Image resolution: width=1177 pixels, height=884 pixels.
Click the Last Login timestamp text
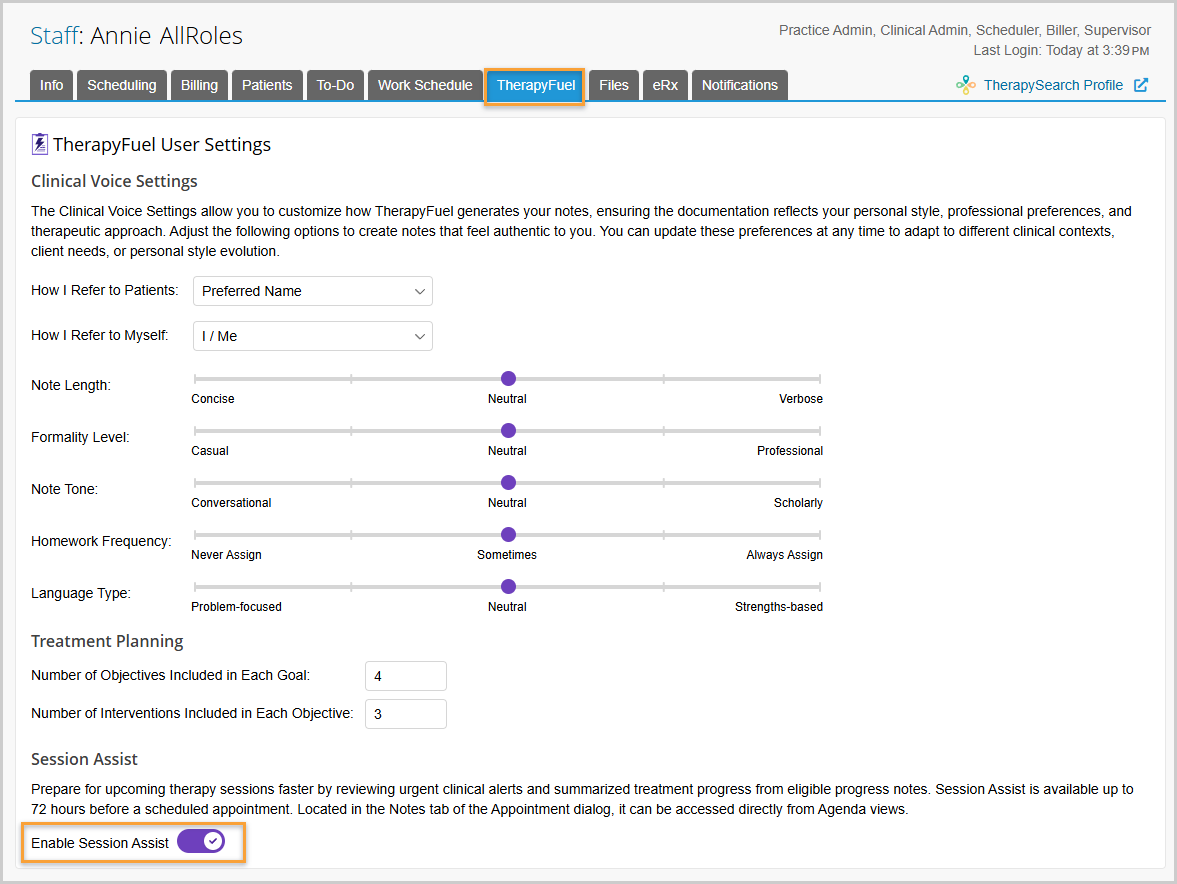tap(1061, 50)
